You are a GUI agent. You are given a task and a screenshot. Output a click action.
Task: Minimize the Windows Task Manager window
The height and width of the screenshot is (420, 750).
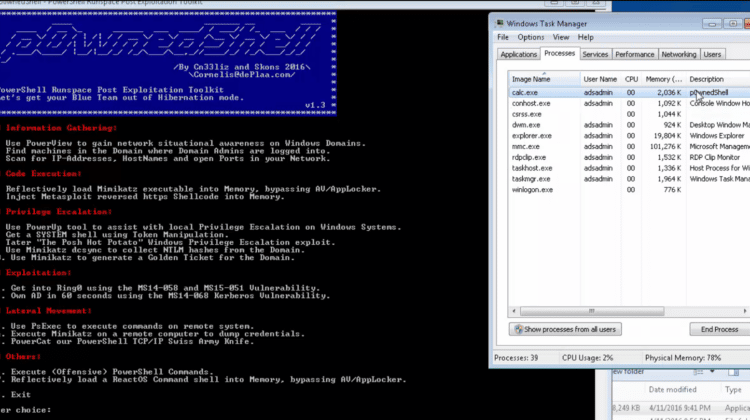(x=712, y=24)
